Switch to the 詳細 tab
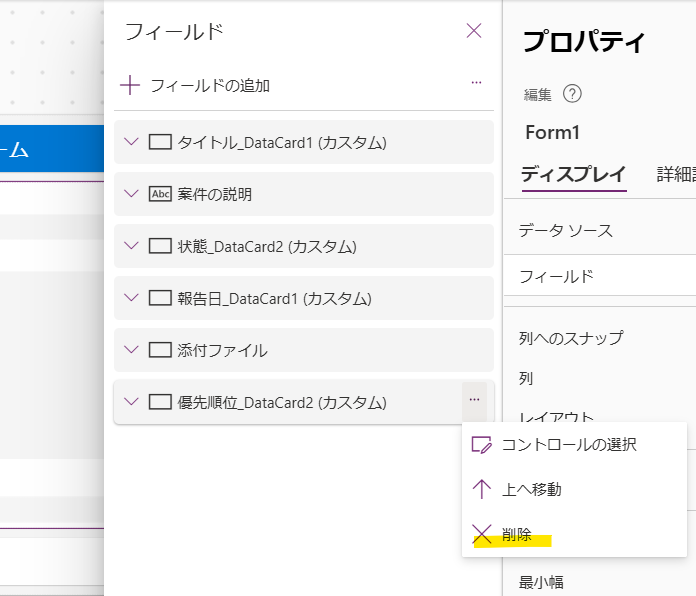Viewport: 696px width, 596px height. (676, 174)
